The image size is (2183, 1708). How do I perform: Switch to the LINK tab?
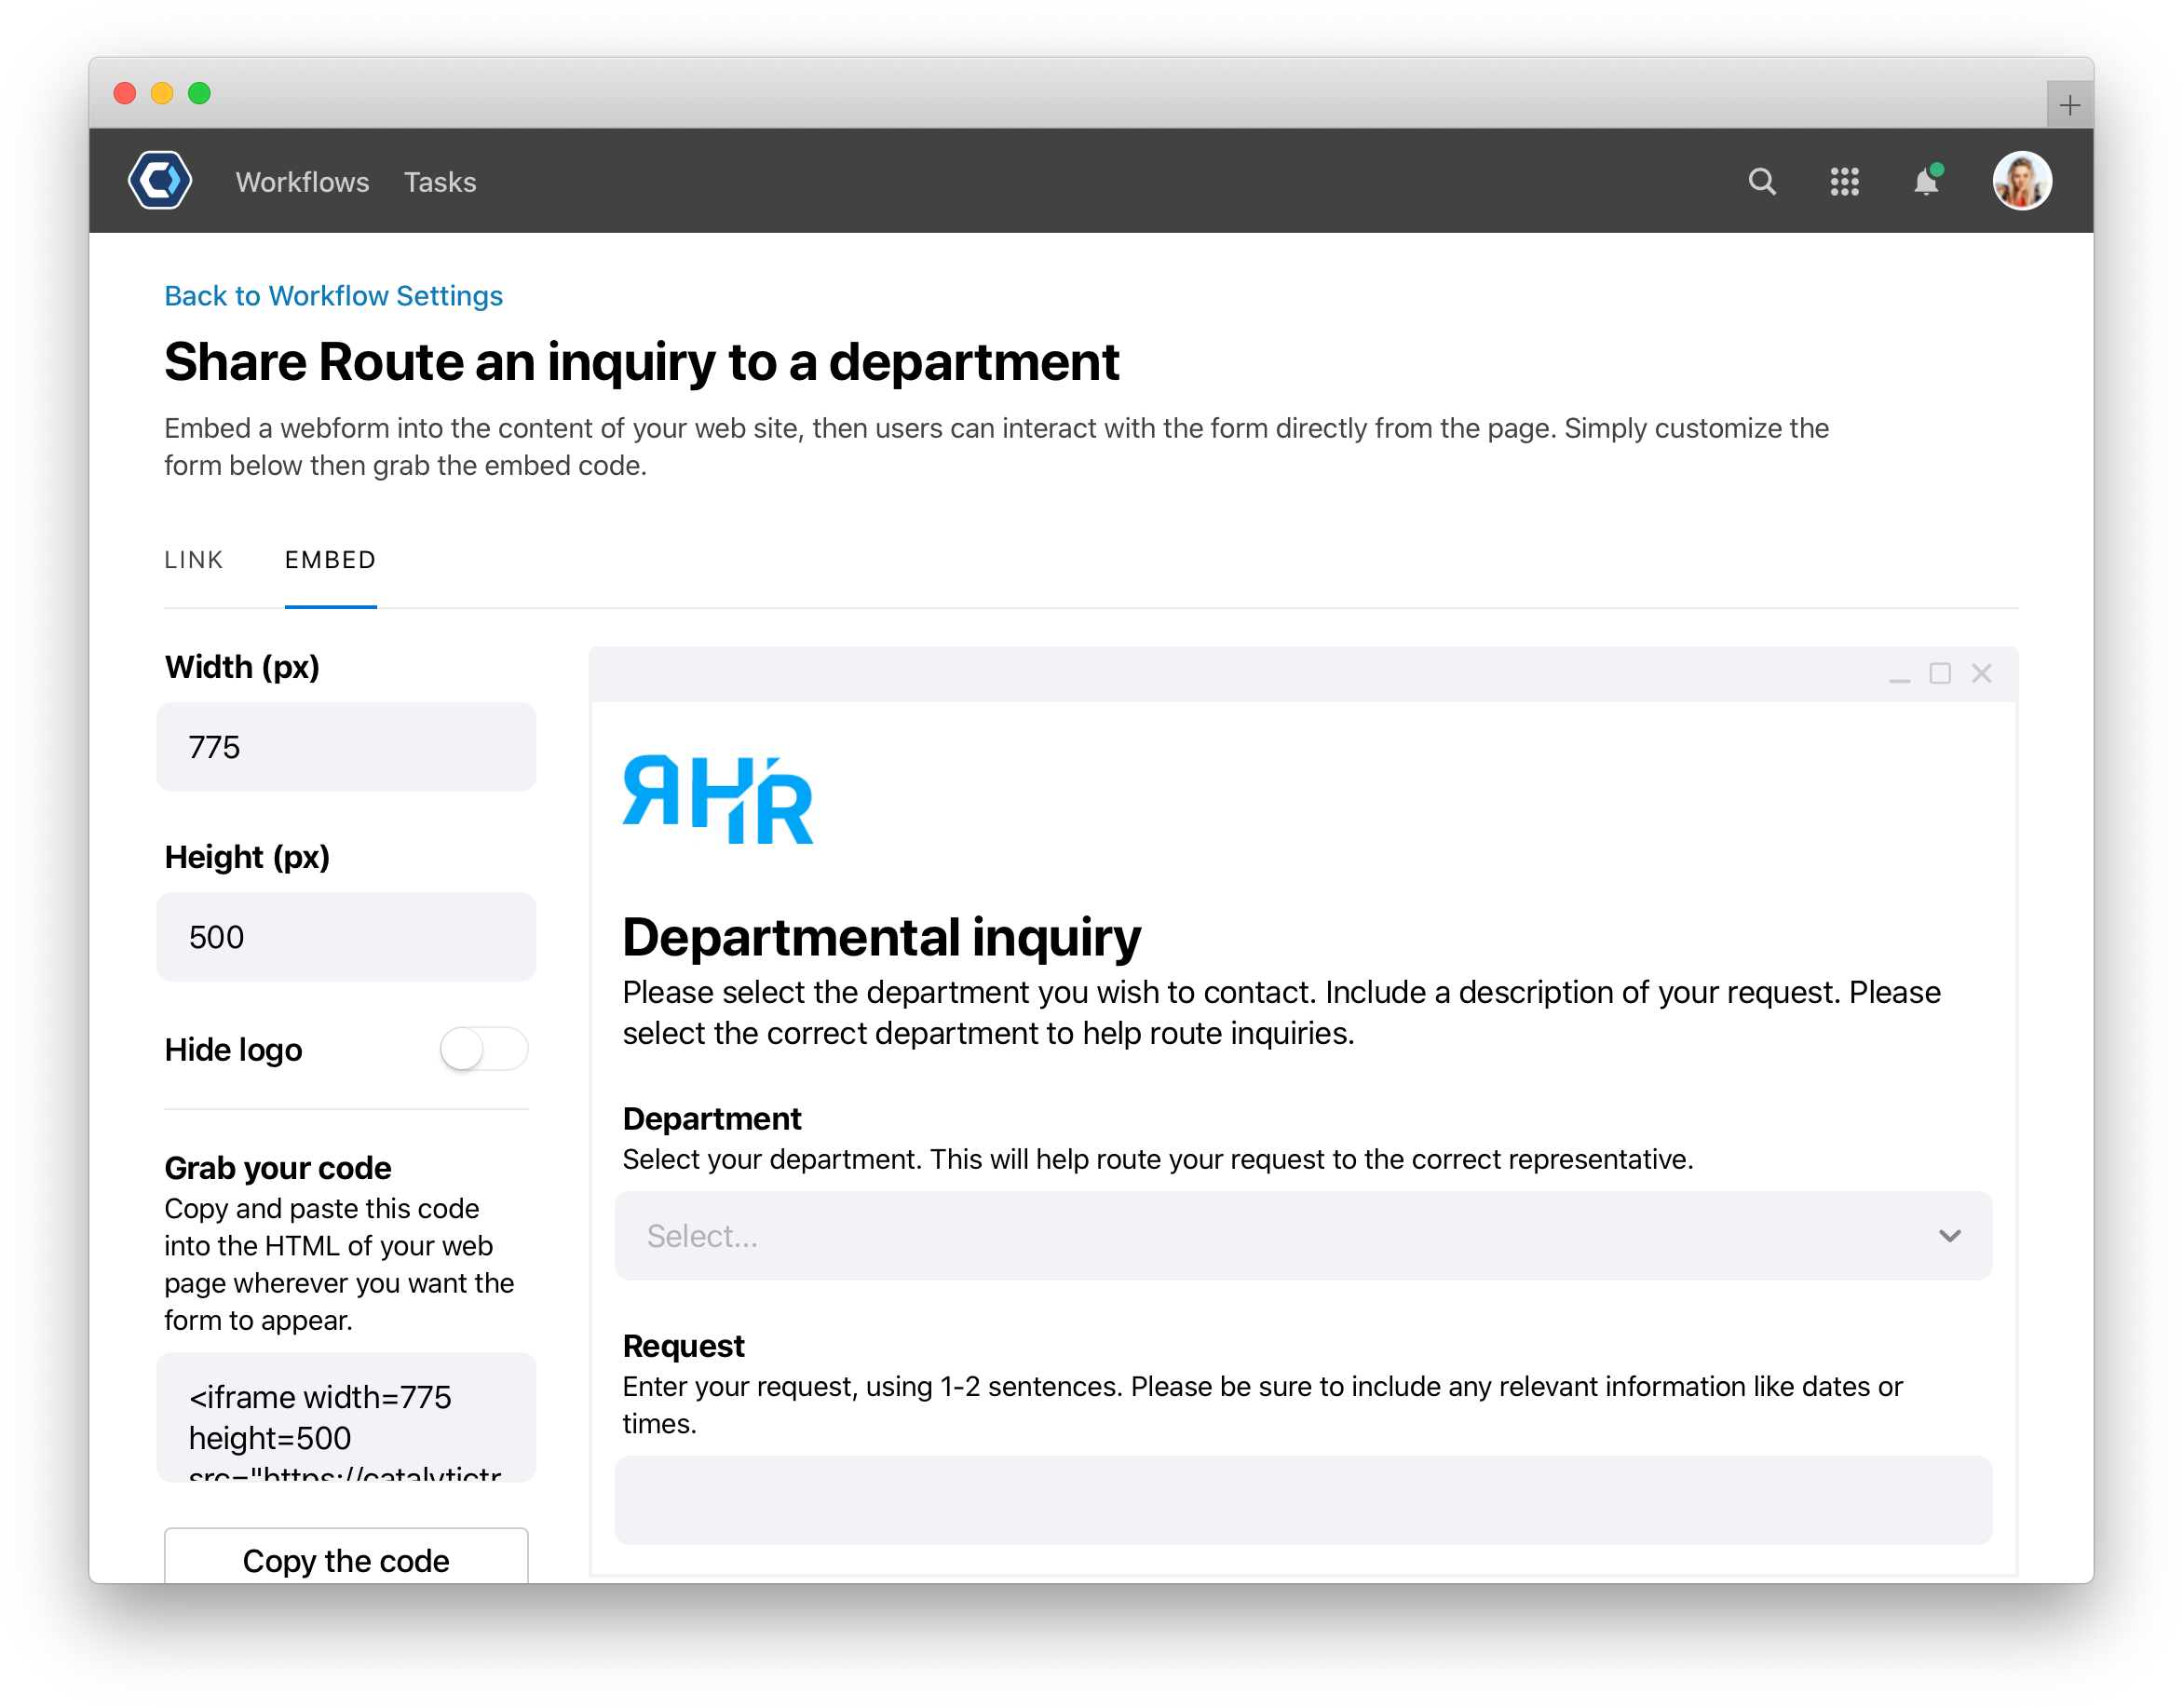(193, 560)
